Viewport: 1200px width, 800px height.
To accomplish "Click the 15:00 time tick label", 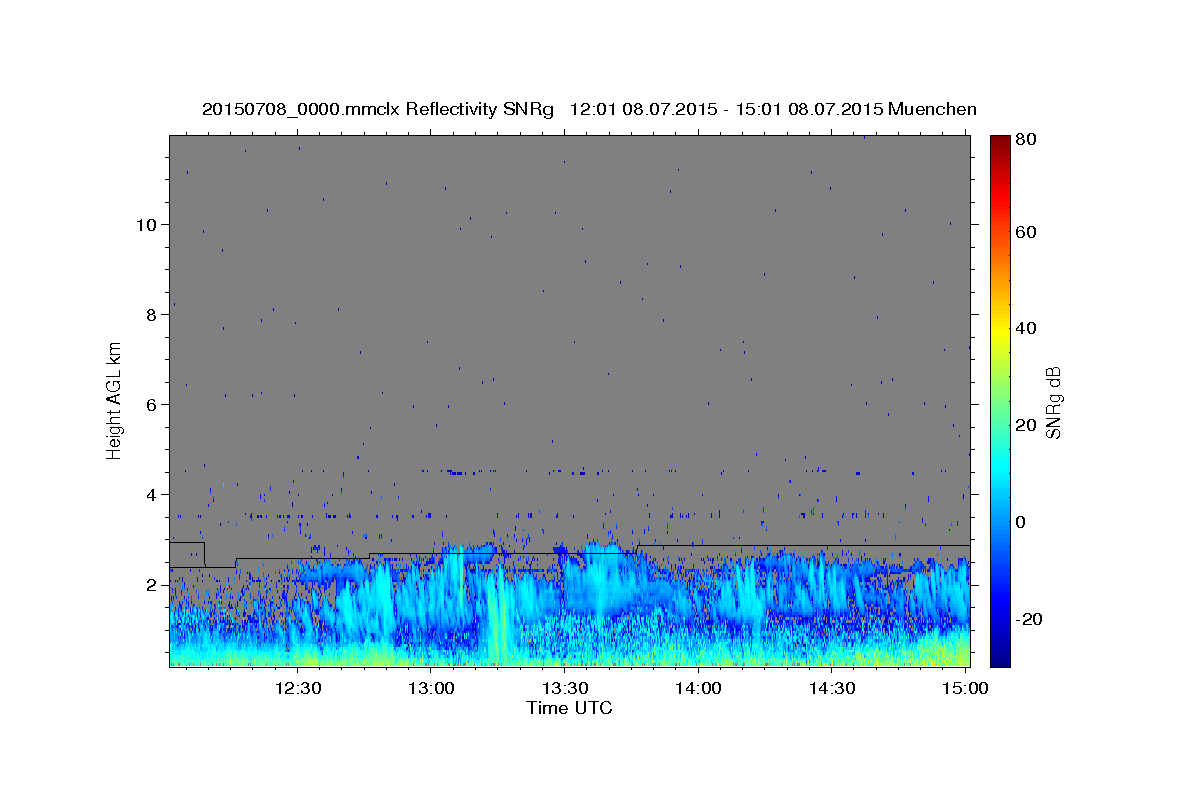I will click(964, 689).
